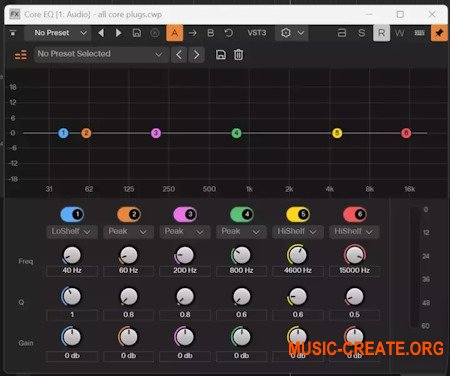This screenshot has width=450, height=376.
Task: Select the B comparison state
Action: point(210,33)
